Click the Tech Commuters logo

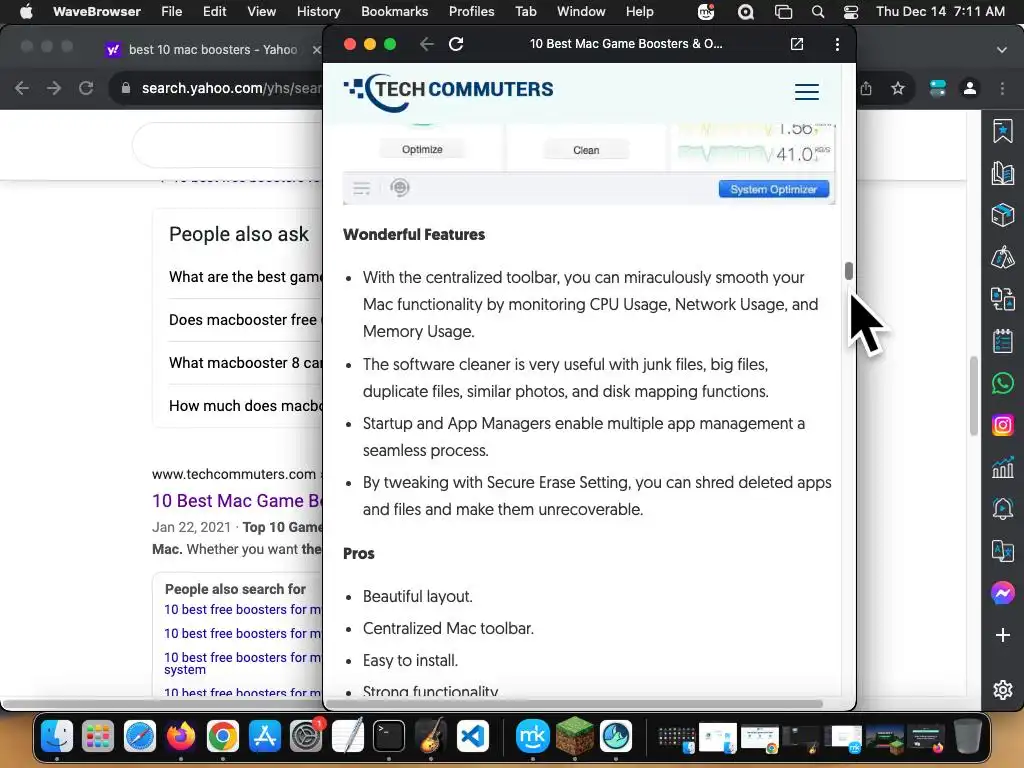point(448,91)
